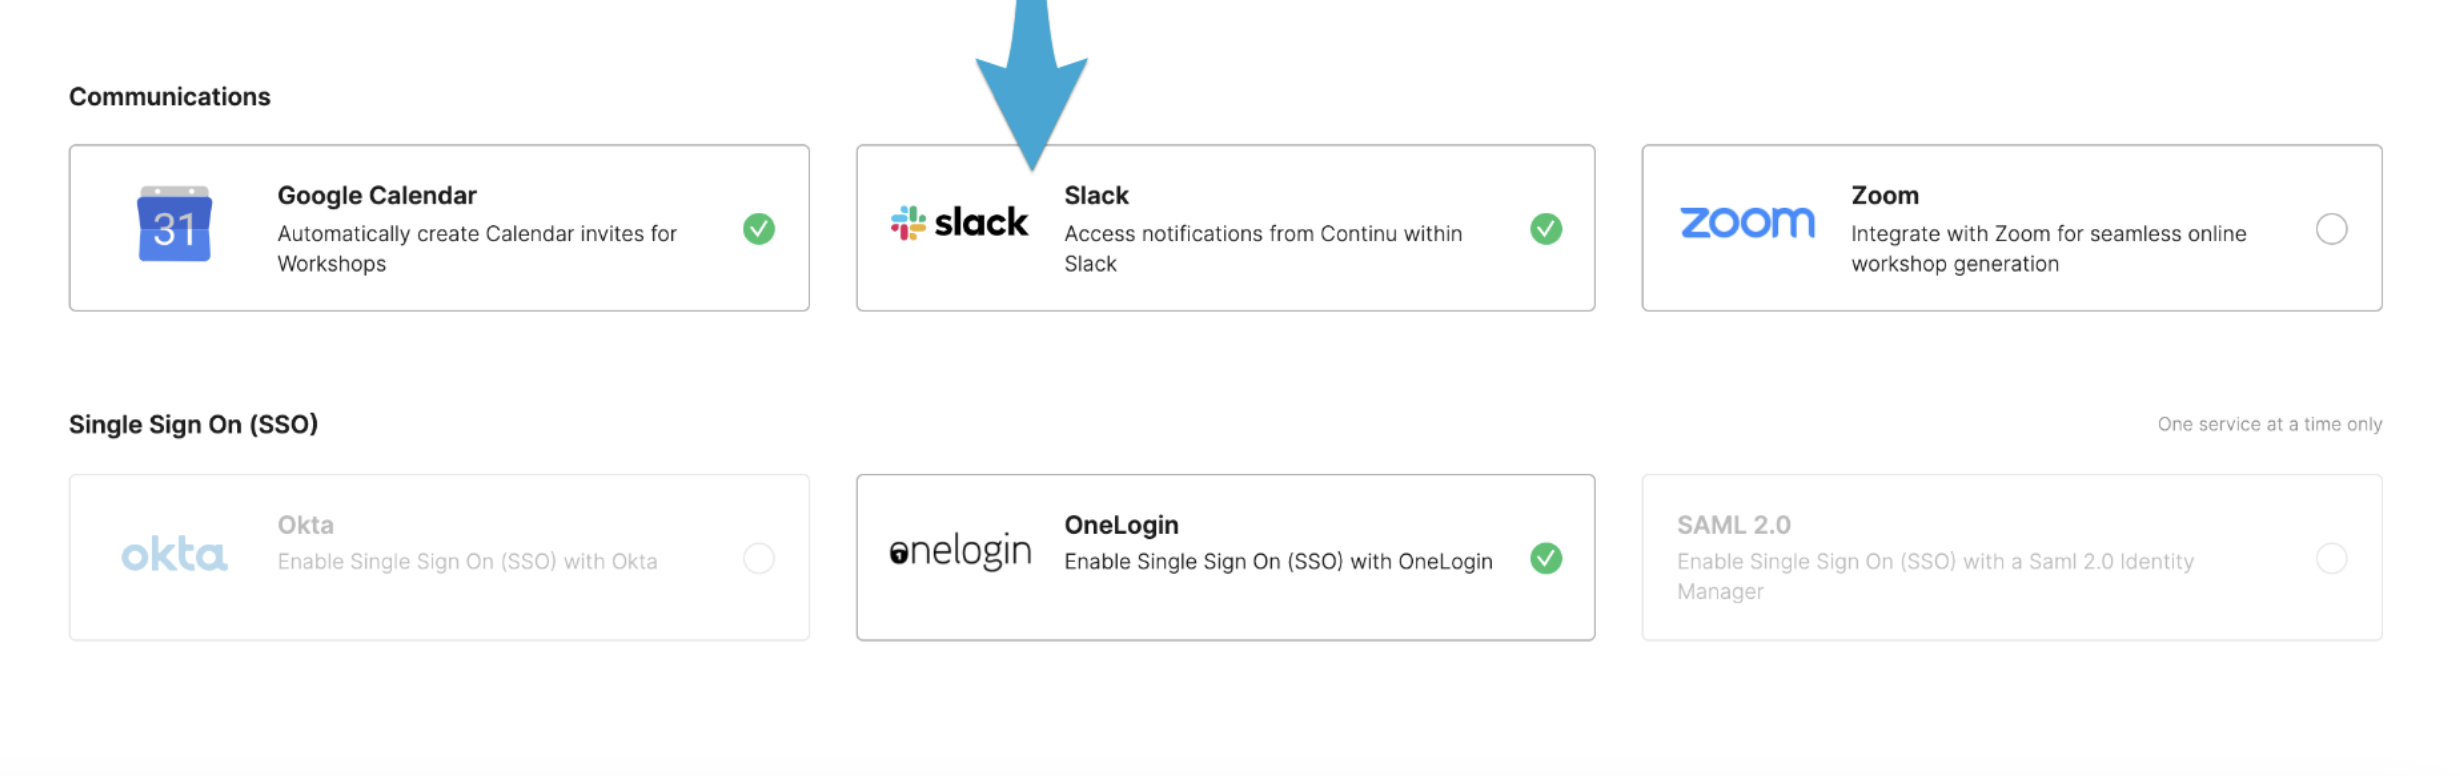Select the SAML 2.0 radio circle

[2332, 558]
